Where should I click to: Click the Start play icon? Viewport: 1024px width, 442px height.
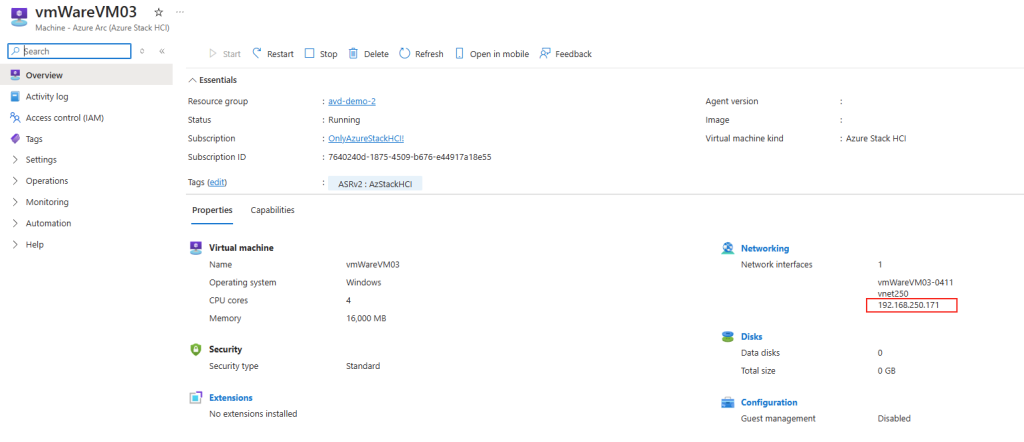(212, 54)
